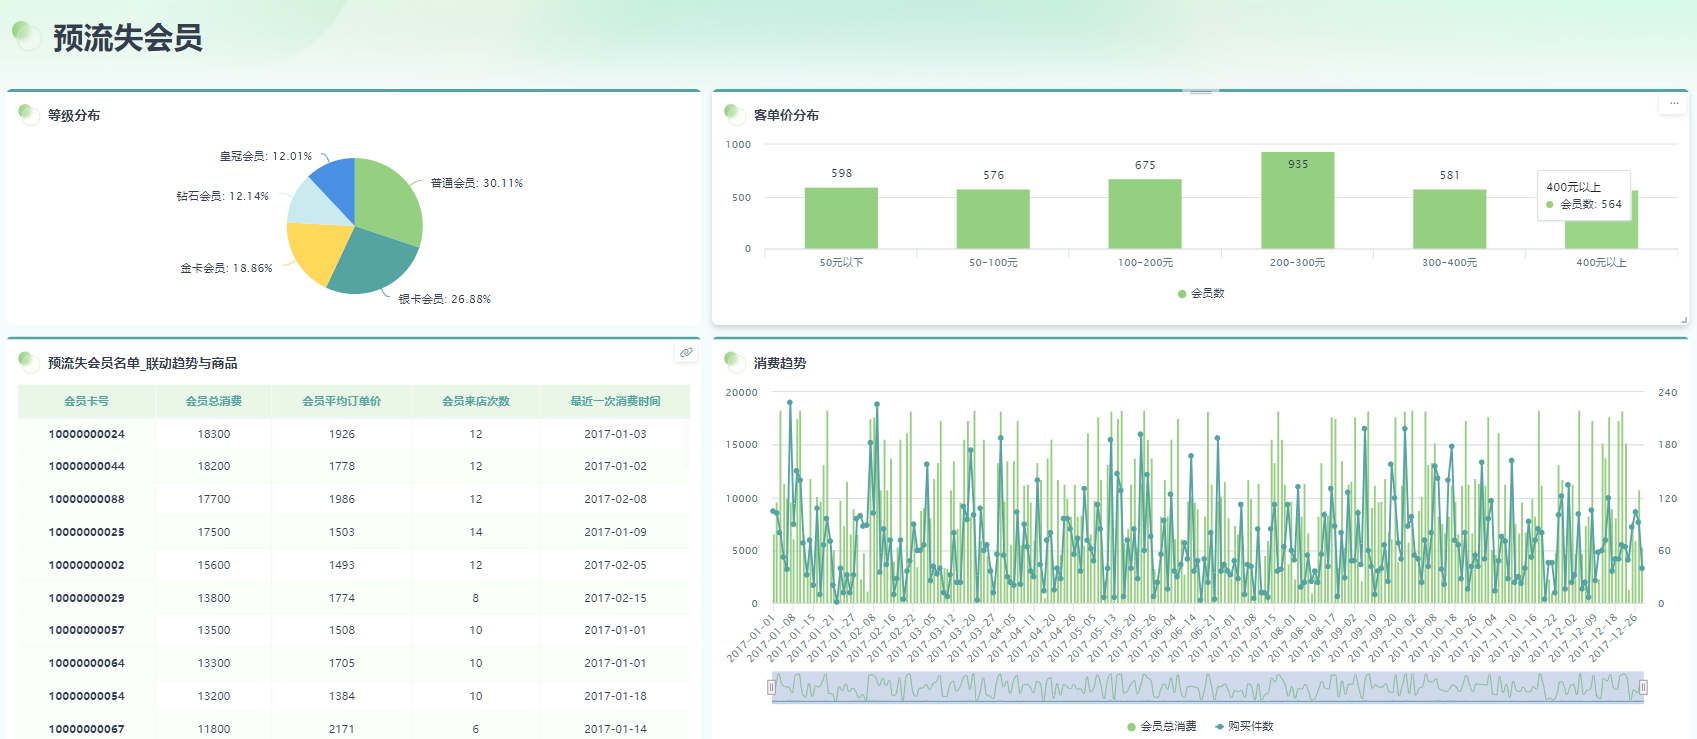Click the 等级分布 panel title
The width and height of the screenshot is (1697, 739).
pos(74,115)
